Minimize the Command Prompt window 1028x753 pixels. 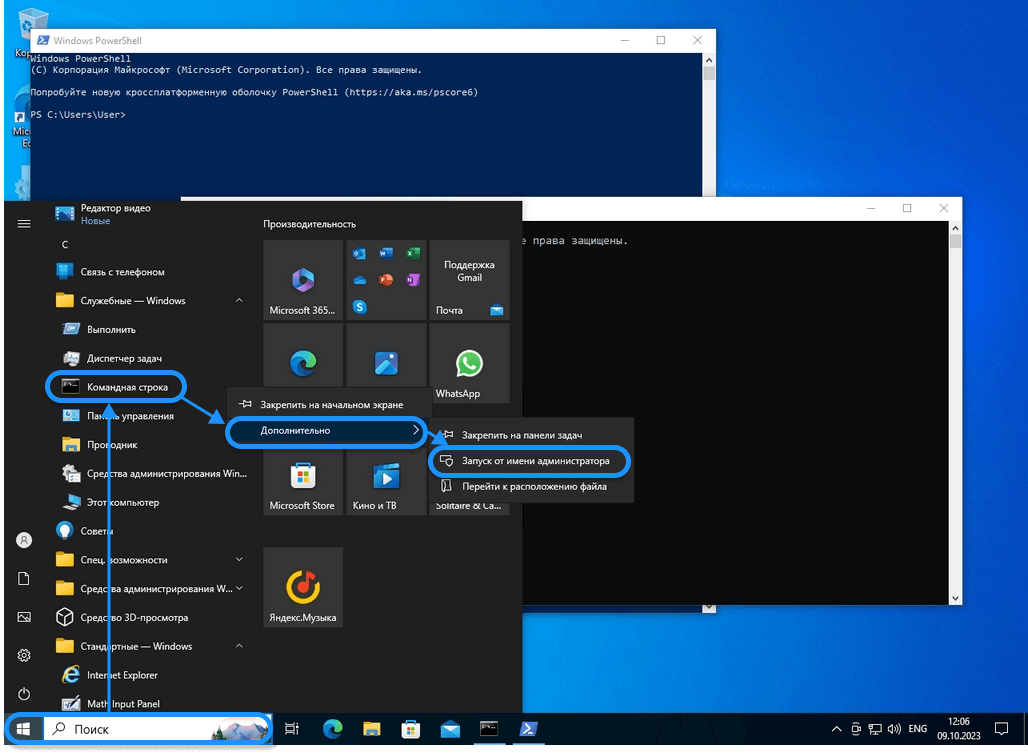pyautogui.click(x=871, y=208)
